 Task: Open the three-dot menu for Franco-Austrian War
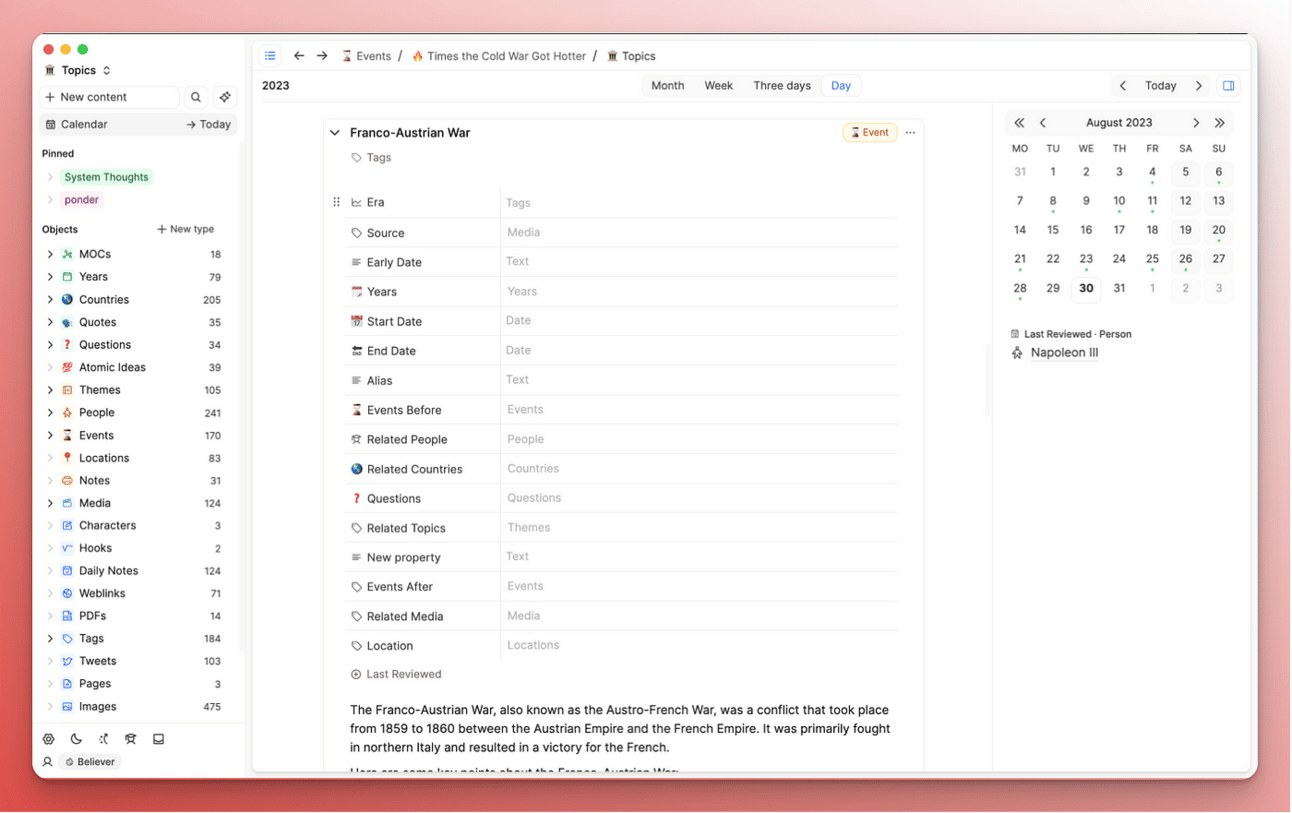[x=910, y=133]
